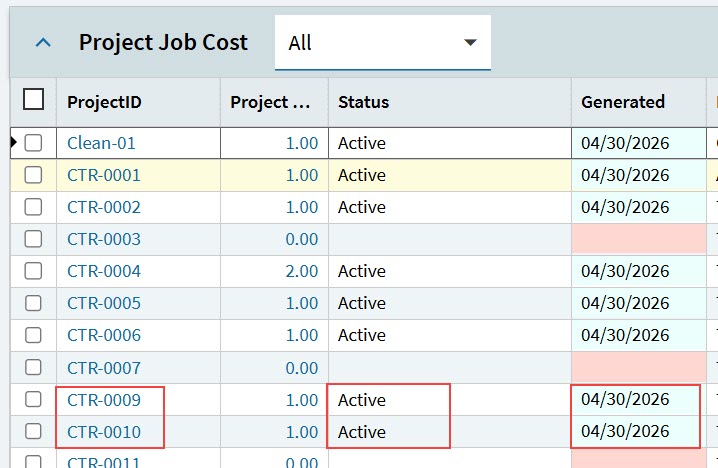Check the CTR-0002 row checkbox
718x468 pixels.
tap(33, 207)
